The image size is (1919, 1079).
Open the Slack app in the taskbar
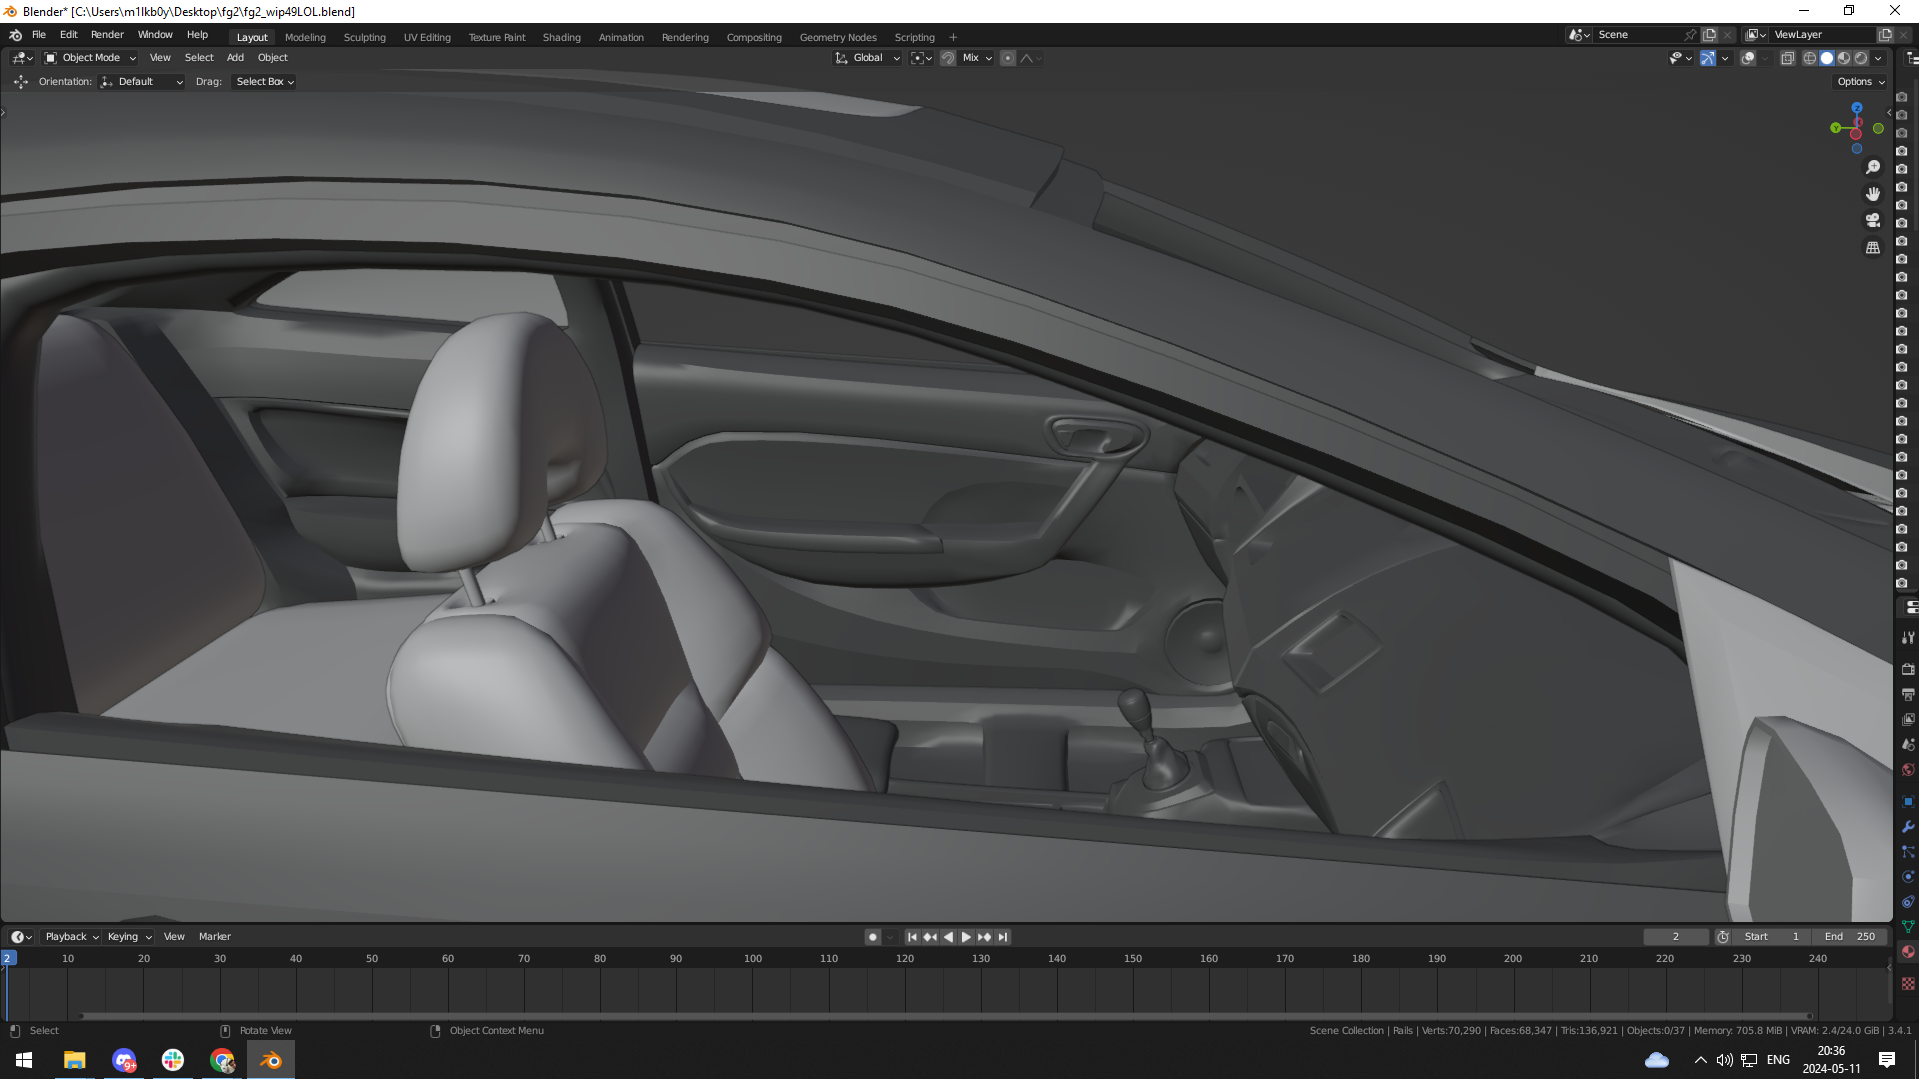click(x=173, y=1060)
